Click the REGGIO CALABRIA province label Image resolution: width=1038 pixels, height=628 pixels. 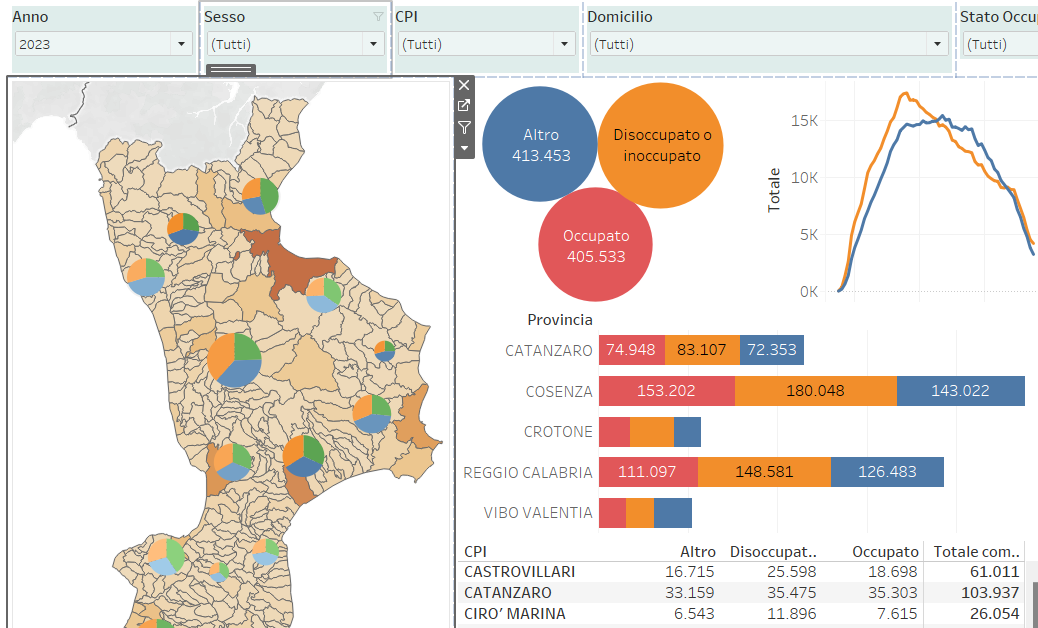528,472
